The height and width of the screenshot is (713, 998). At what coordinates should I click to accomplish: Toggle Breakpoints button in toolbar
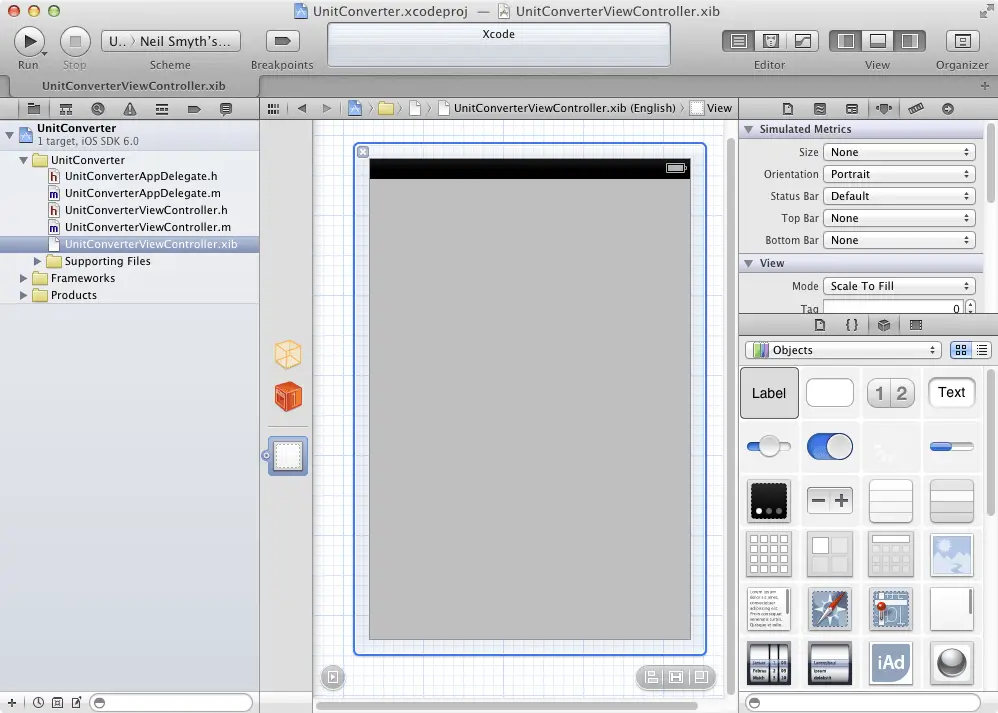coord(282,41)
